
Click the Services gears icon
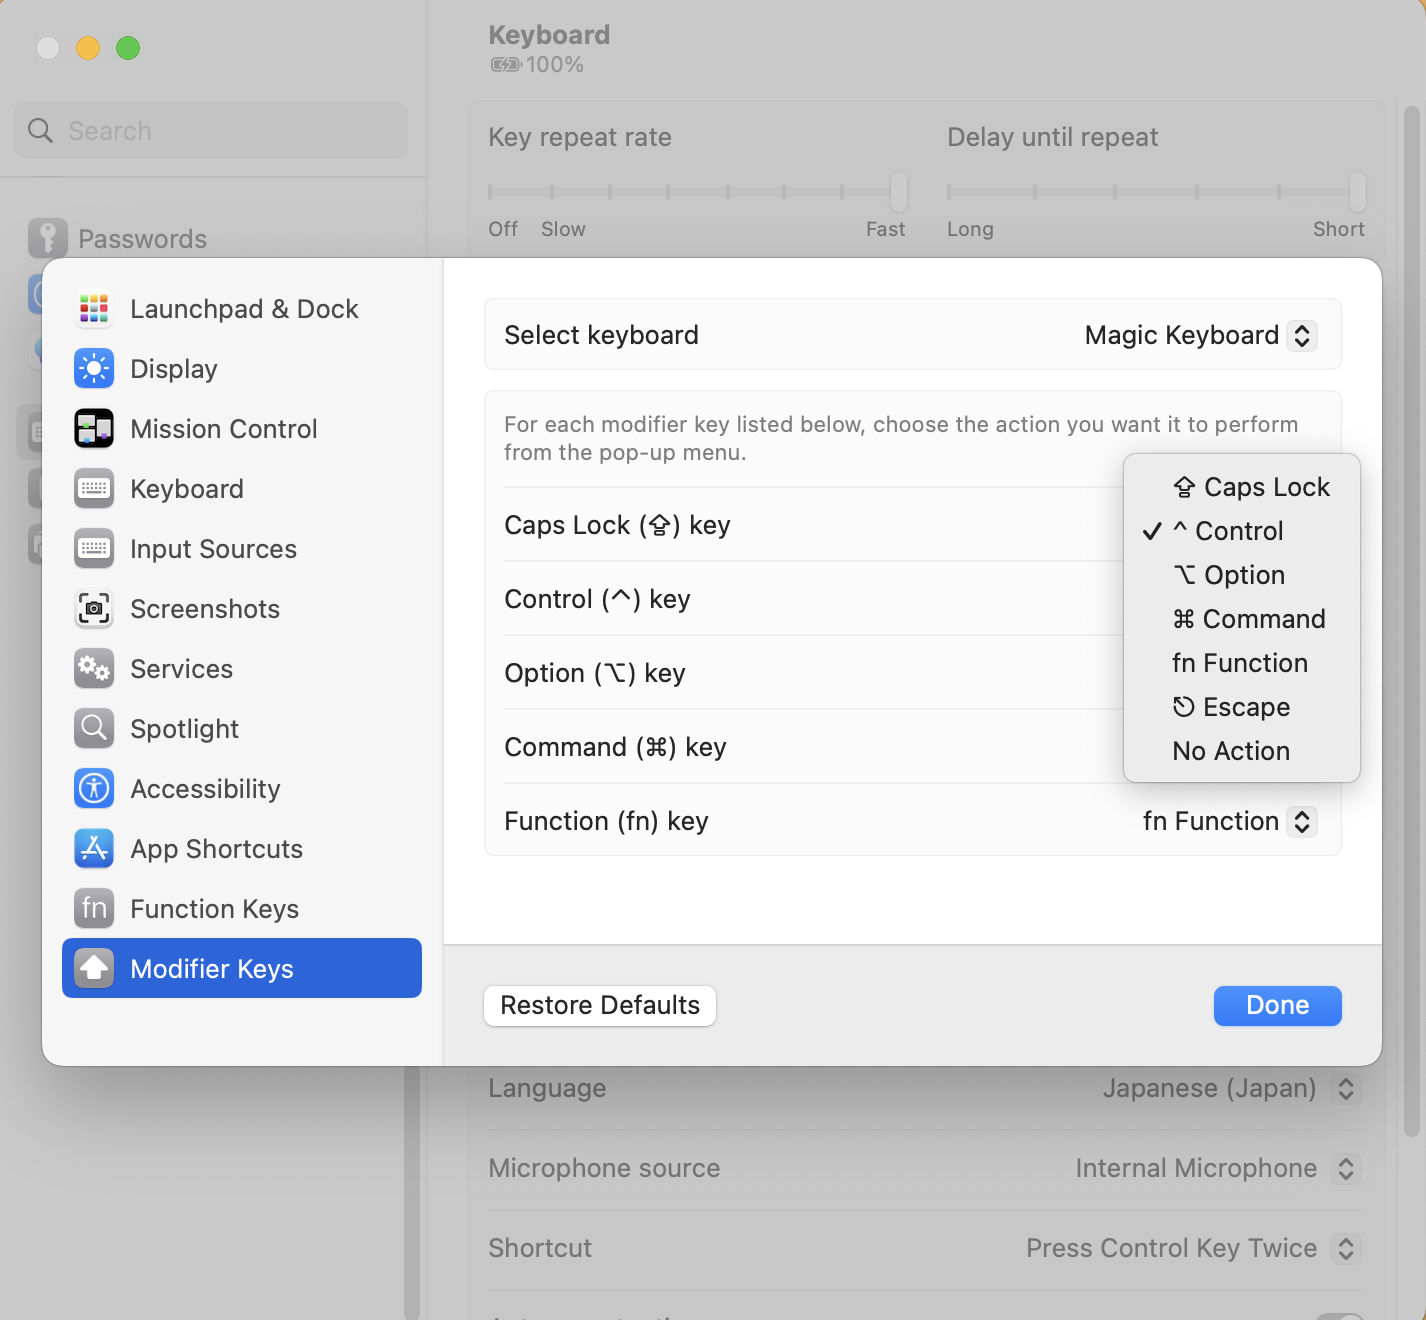(x=94, y=669)
